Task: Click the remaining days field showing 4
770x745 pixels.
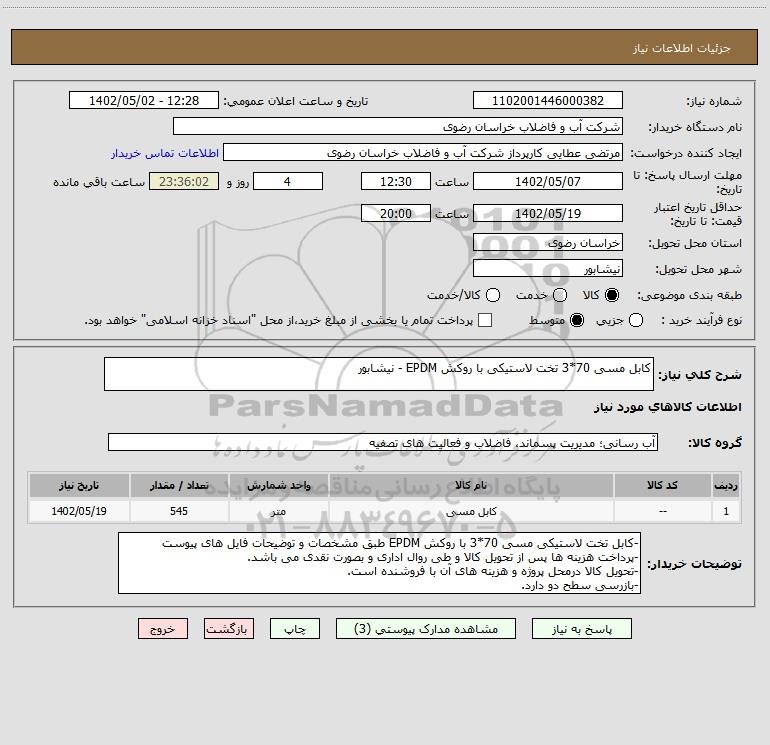Action: [288, 181]
